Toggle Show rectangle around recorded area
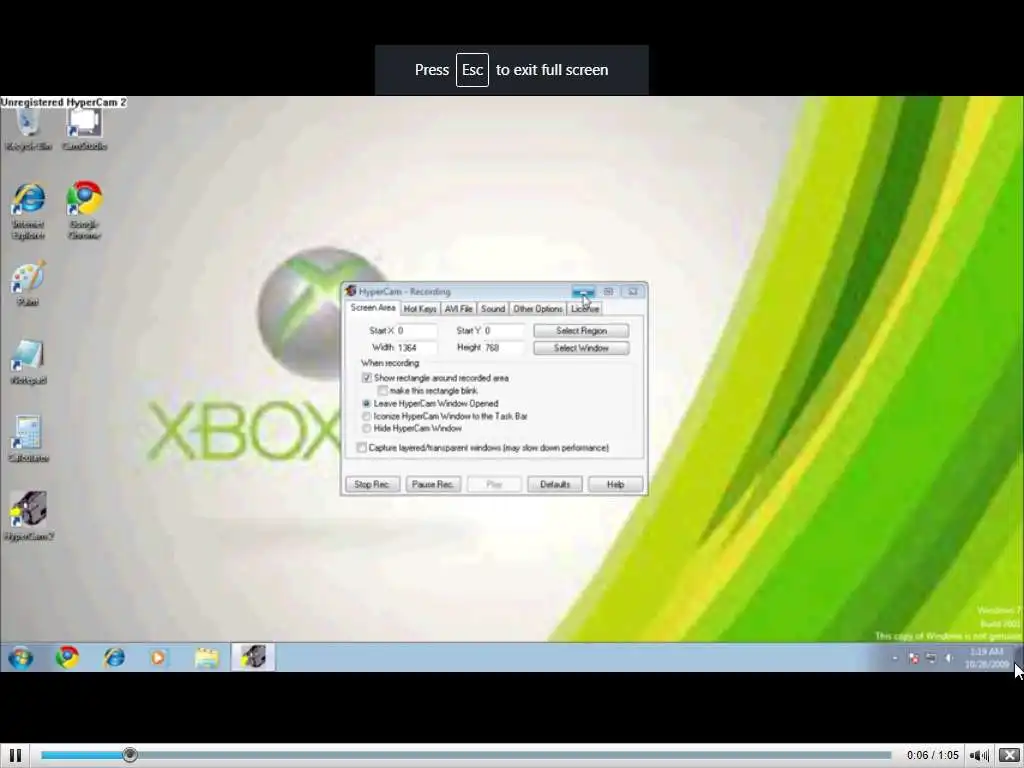Screen dimensions: 1024x768 tap(366, 378)
